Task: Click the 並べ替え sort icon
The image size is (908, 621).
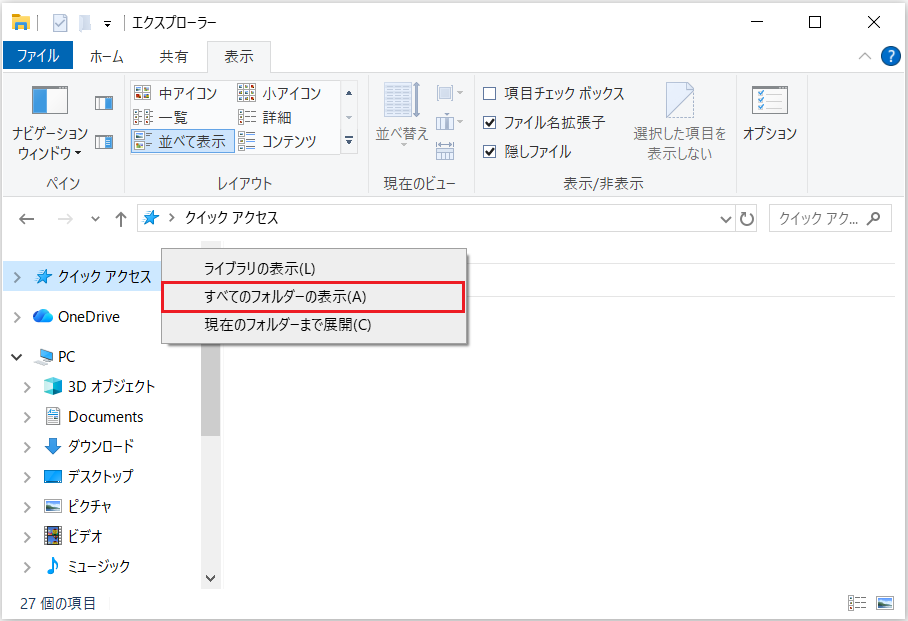Action: tap(402, 110)
